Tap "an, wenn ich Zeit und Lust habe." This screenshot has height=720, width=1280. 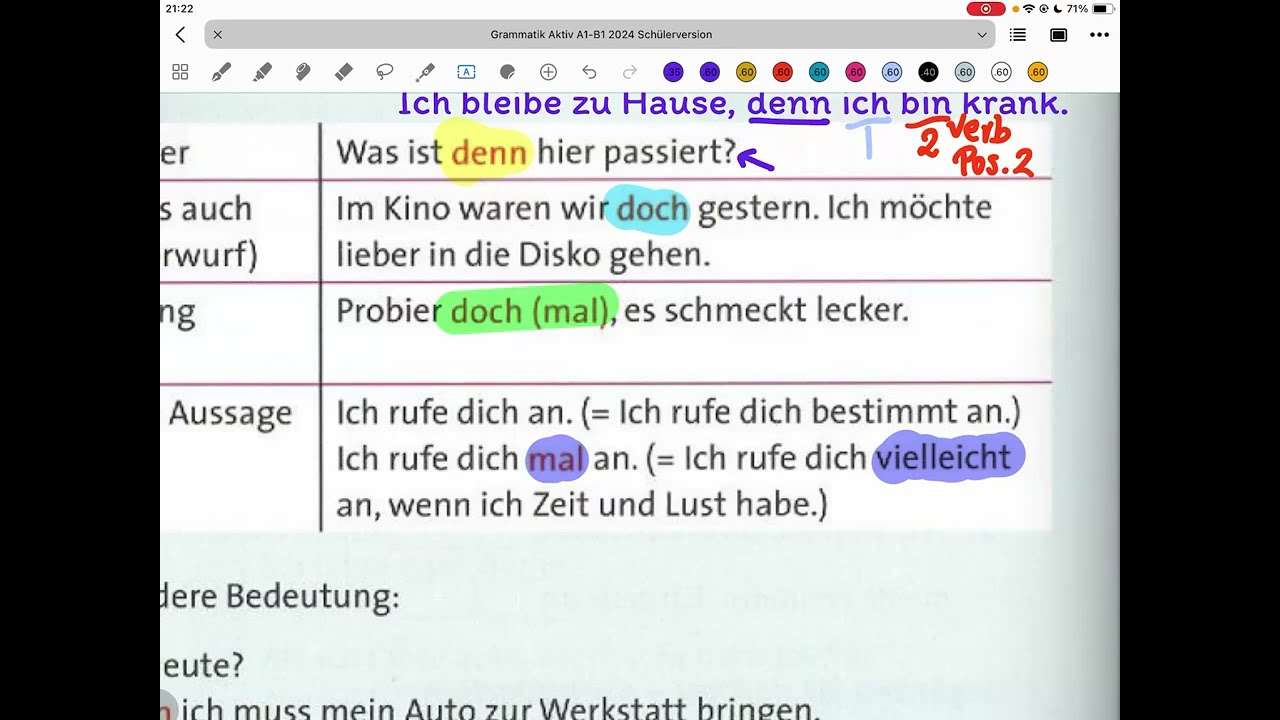[x=577, y=505]
